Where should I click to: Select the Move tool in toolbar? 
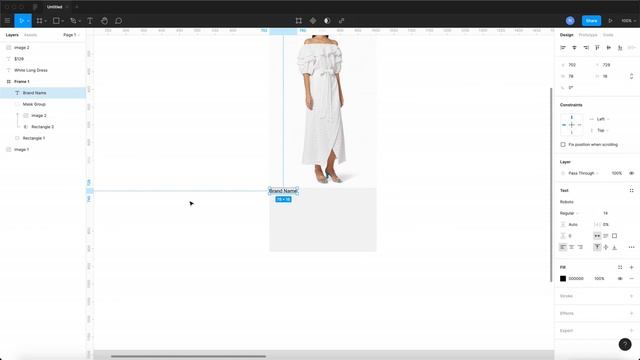click(x=21, y=21)
